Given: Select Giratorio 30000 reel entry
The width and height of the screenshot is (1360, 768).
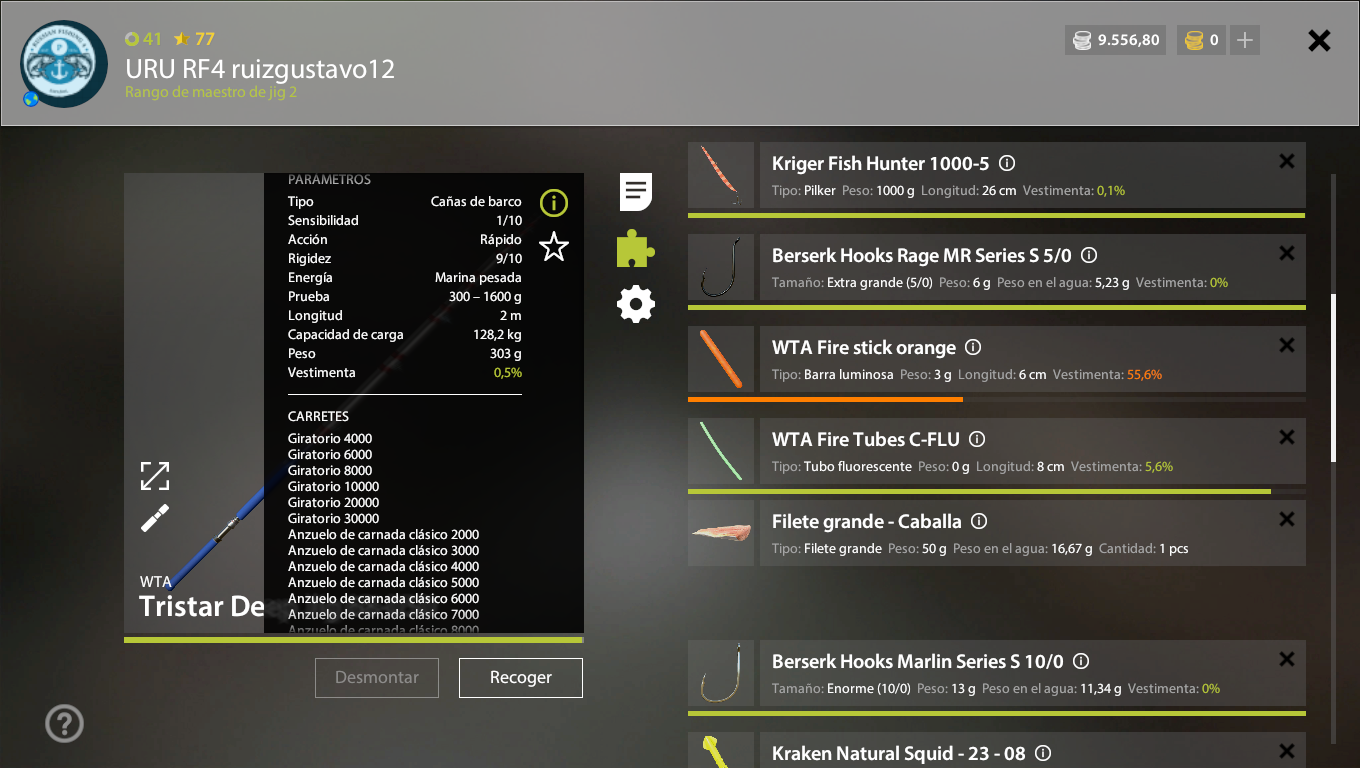Looking at the screenshot, I should point(334,518).
